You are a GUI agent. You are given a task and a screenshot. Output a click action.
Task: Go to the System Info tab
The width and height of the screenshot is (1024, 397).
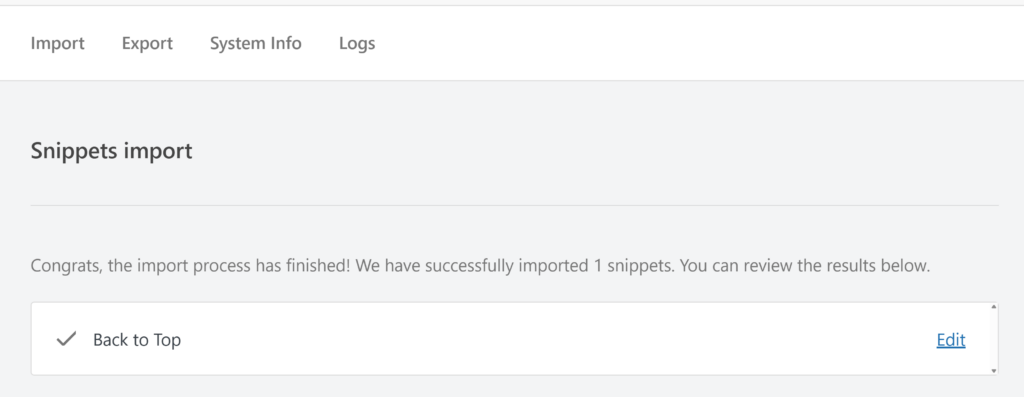(255, 44)
